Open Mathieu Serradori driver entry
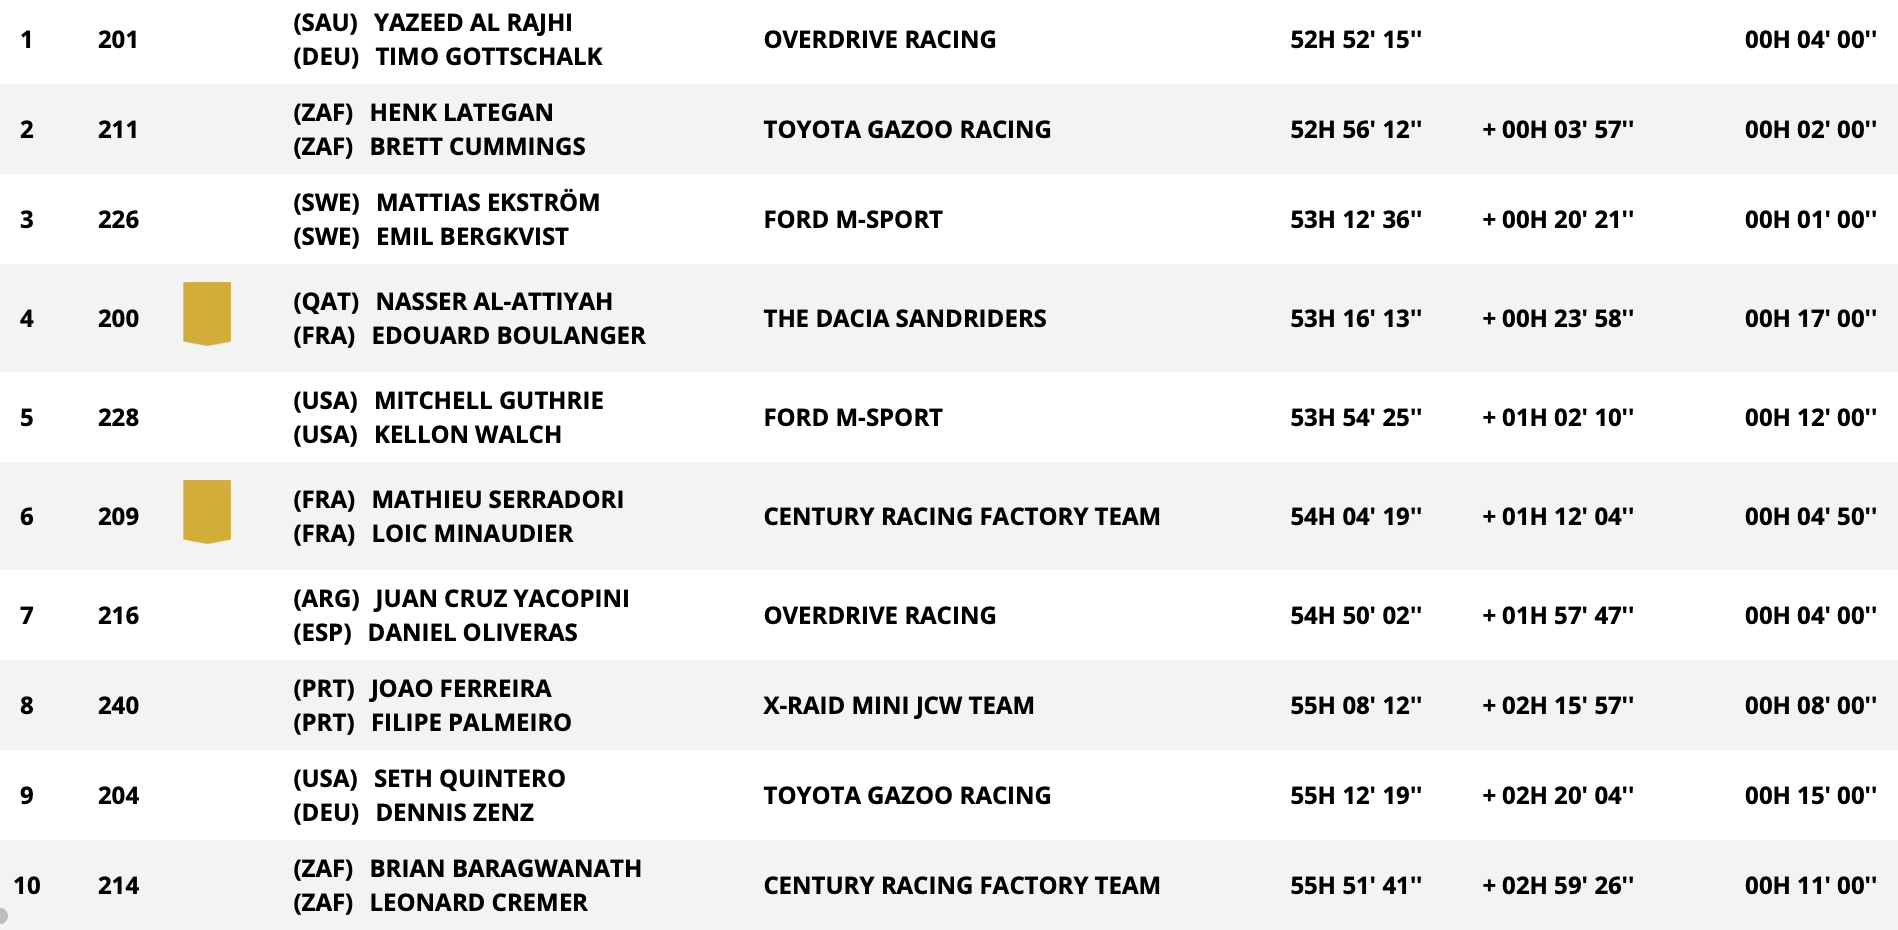1898x930 pixels. [x=498, y=499]
